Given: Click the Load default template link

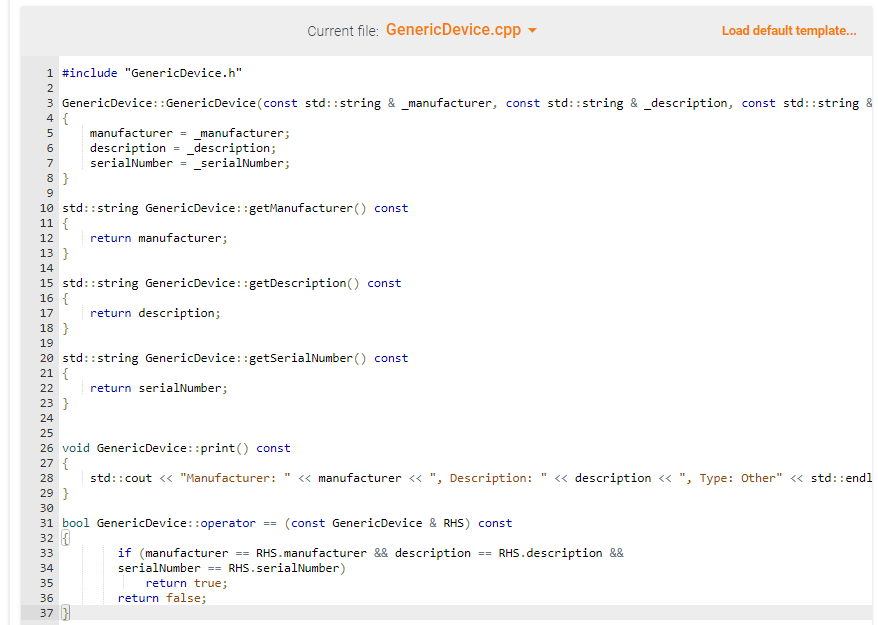Looking at the screenshot, I should (789, 30).
